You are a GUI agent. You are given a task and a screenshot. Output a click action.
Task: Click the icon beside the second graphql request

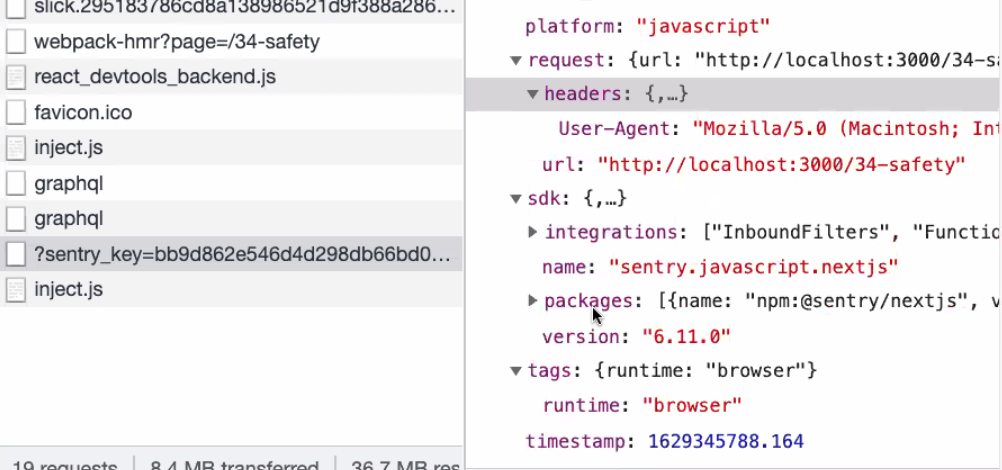point(15,219)
